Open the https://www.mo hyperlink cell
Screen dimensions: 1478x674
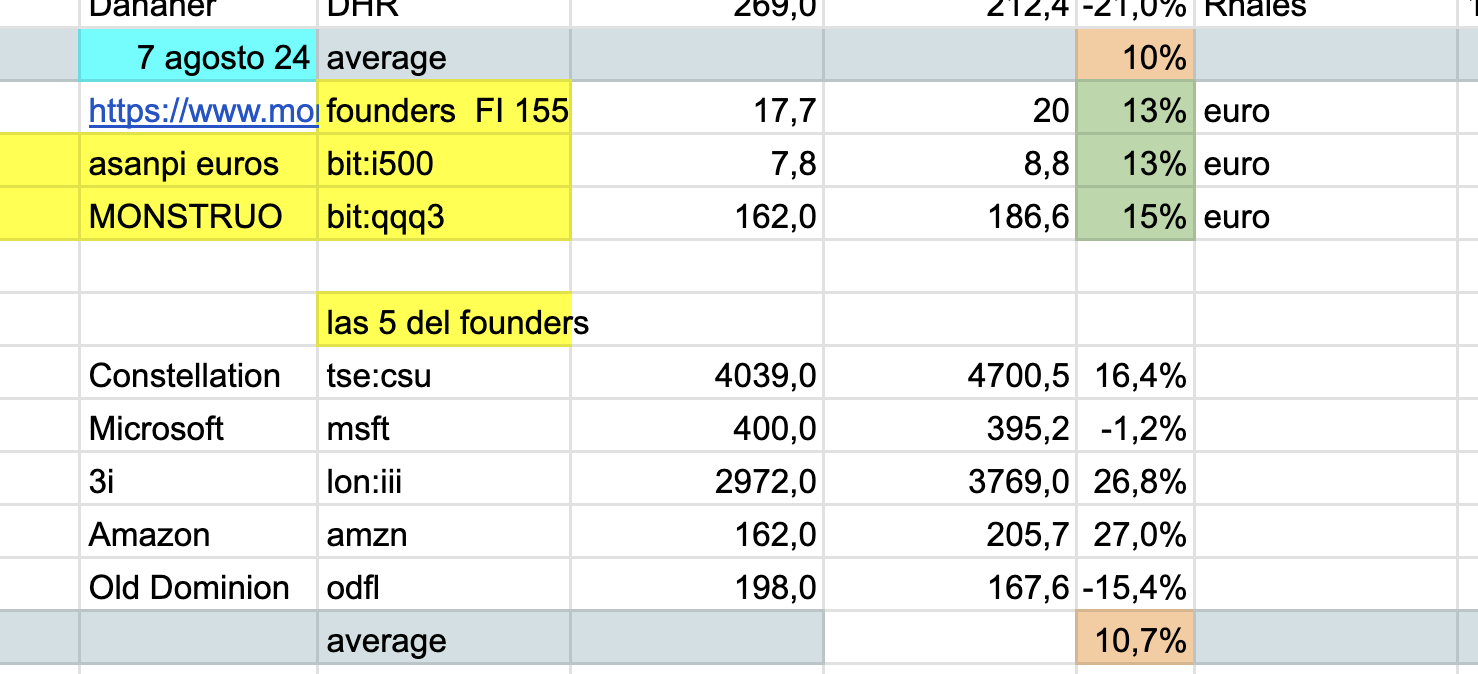pos(199,110)
